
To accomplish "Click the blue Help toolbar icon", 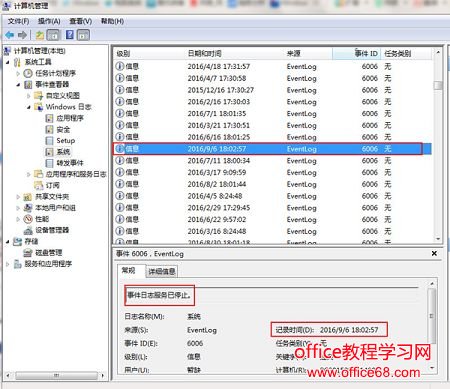I will 70,35.
